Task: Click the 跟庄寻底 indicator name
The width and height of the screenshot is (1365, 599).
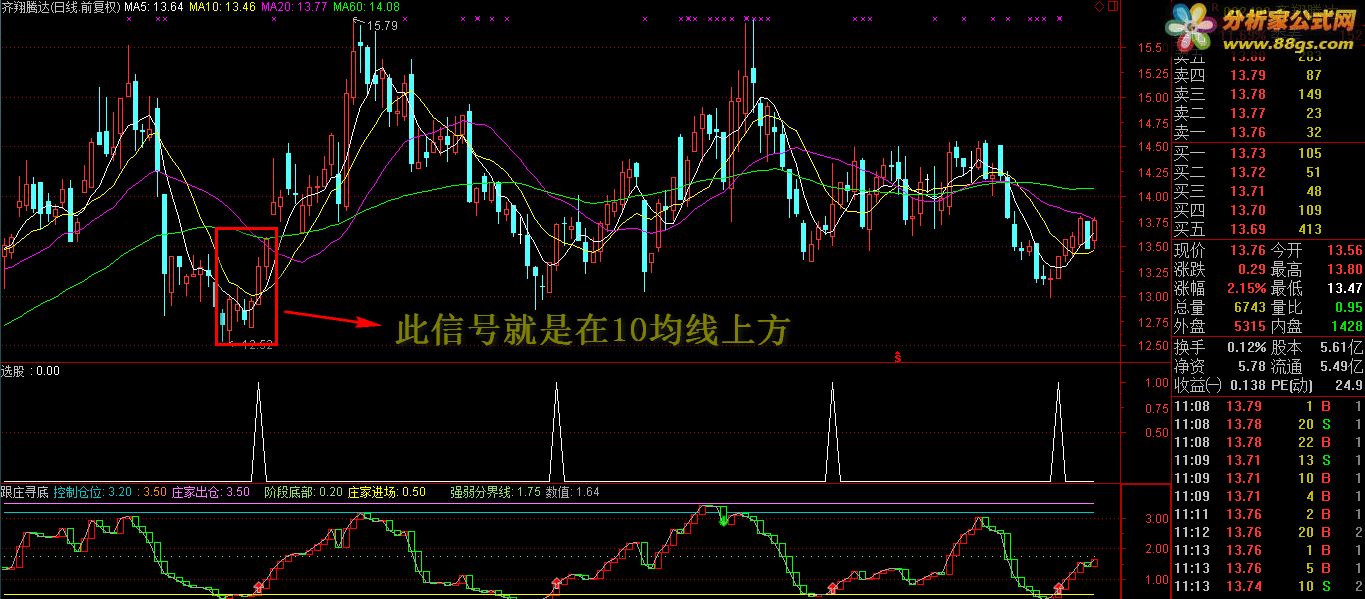Action: (24, 492)
